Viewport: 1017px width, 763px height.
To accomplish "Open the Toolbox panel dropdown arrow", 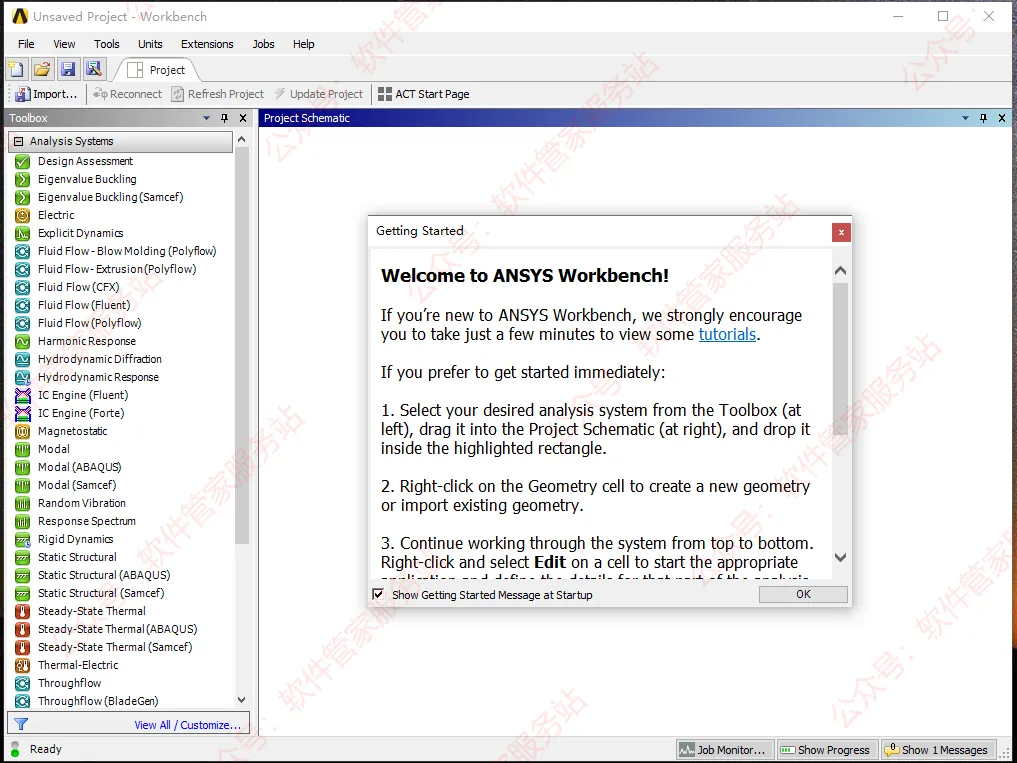I will 206,118.
